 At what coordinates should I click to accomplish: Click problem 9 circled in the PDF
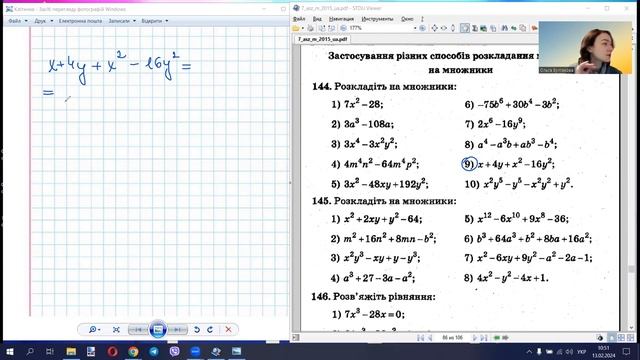point(469,164)
